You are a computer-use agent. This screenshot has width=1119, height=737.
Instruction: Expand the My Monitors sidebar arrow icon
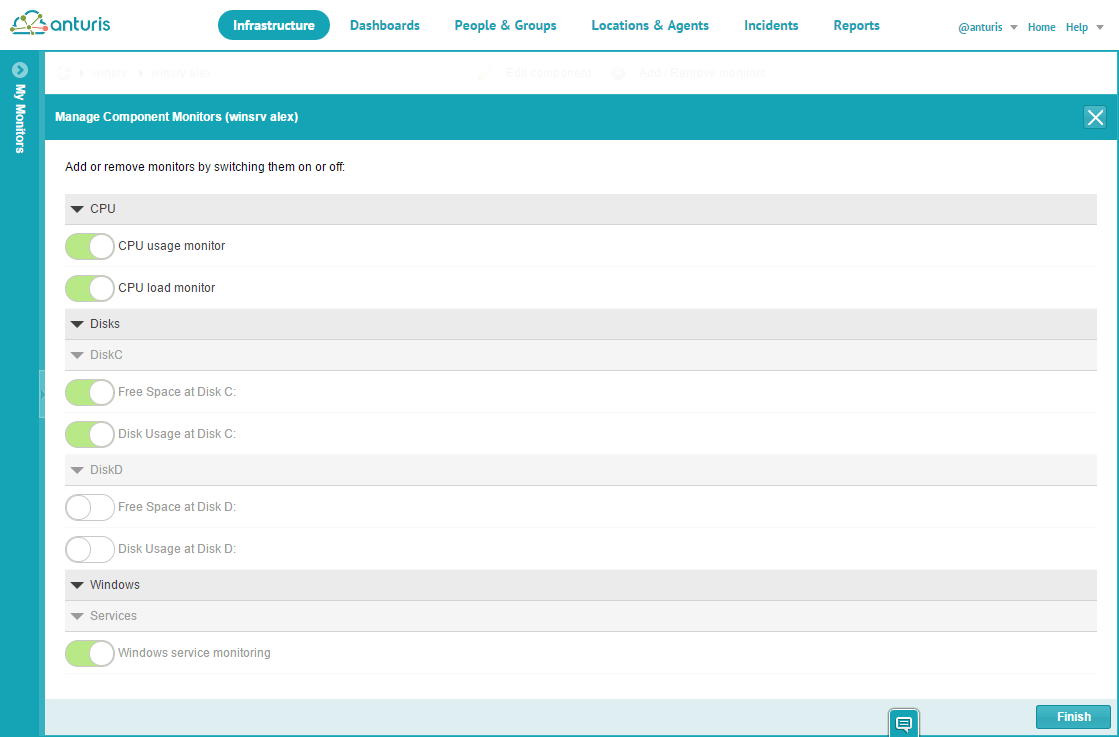coord(19,70)
